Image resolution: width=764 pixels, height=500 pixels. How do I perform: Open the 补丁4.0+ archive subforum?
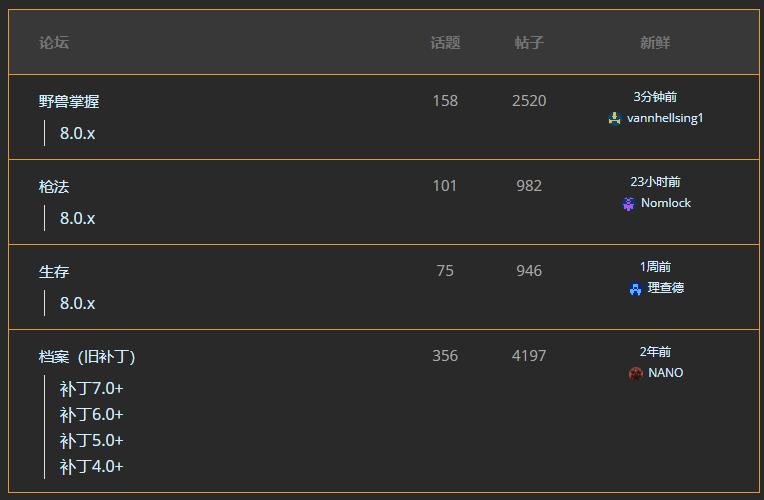coord(91,466)
